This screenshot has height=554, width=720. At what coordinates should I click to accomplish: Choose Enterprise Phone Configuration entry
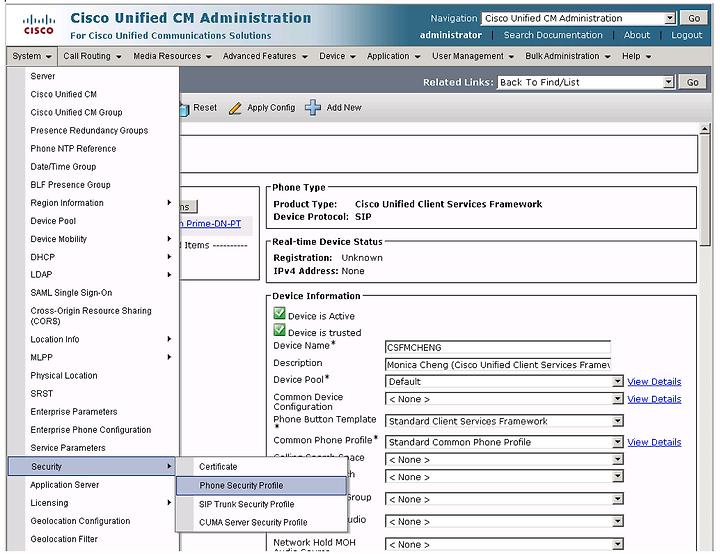(90, 430)
